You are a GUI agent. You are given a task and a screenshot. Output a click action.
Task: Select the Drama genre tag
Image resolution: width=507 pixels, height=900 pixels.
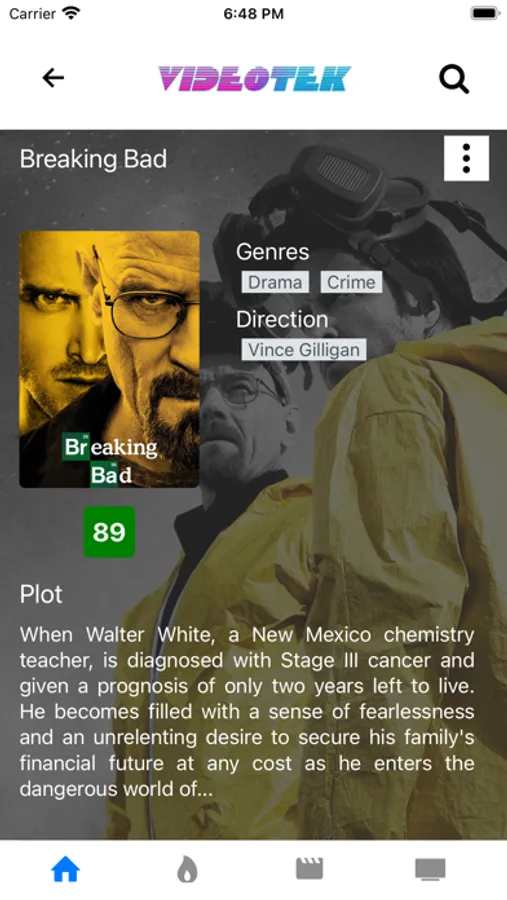[x=275, y=282]
